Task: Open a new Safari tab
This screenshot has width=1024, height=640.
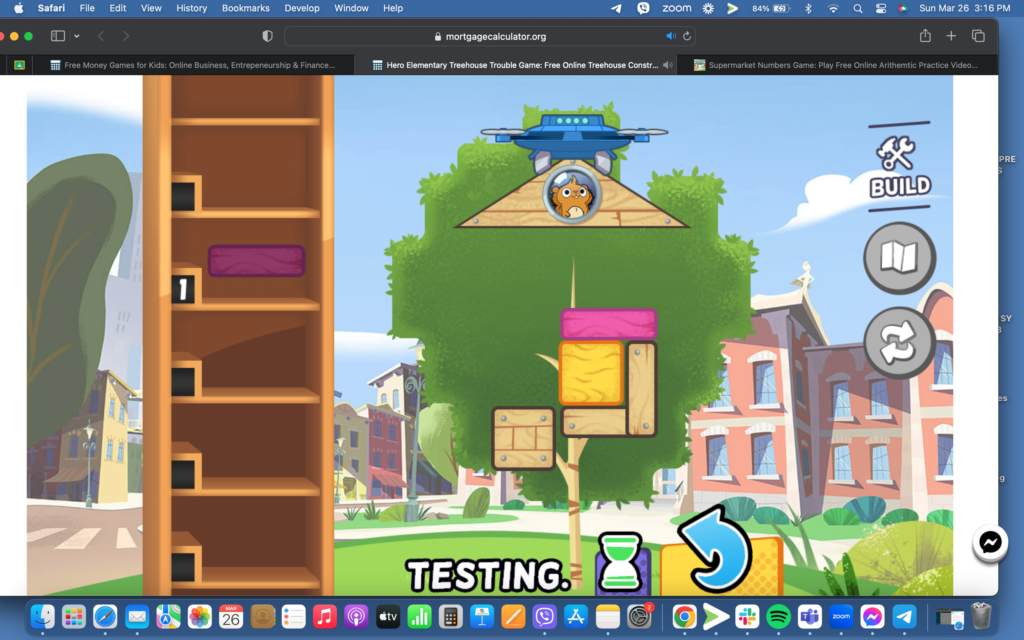Action: click(x=951, y=36)
